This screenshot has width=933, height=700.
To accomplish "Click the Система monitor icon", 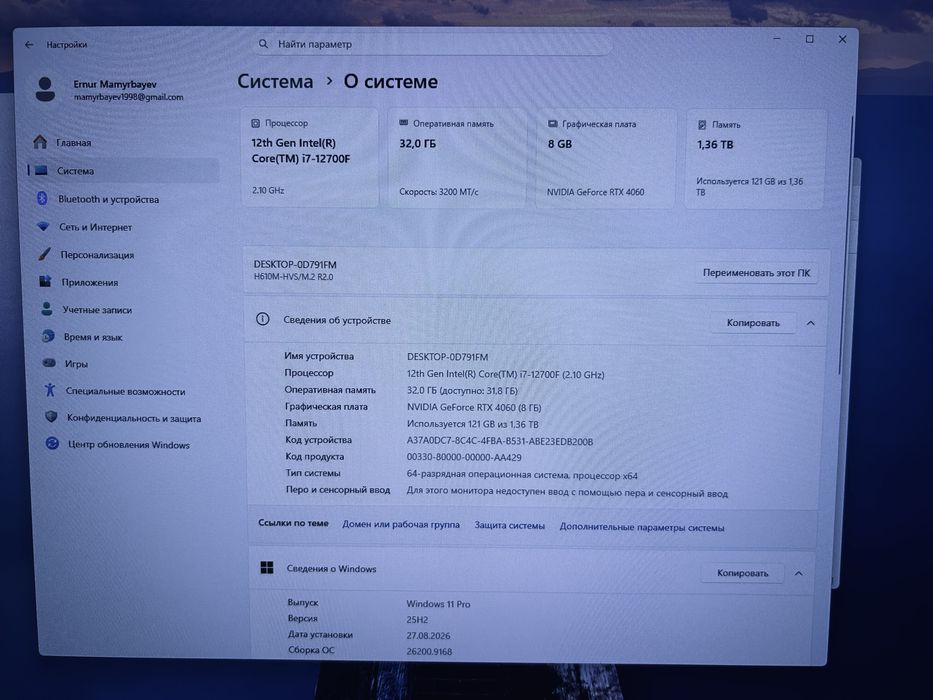I will pyautogui.click(x=41, y=170).
